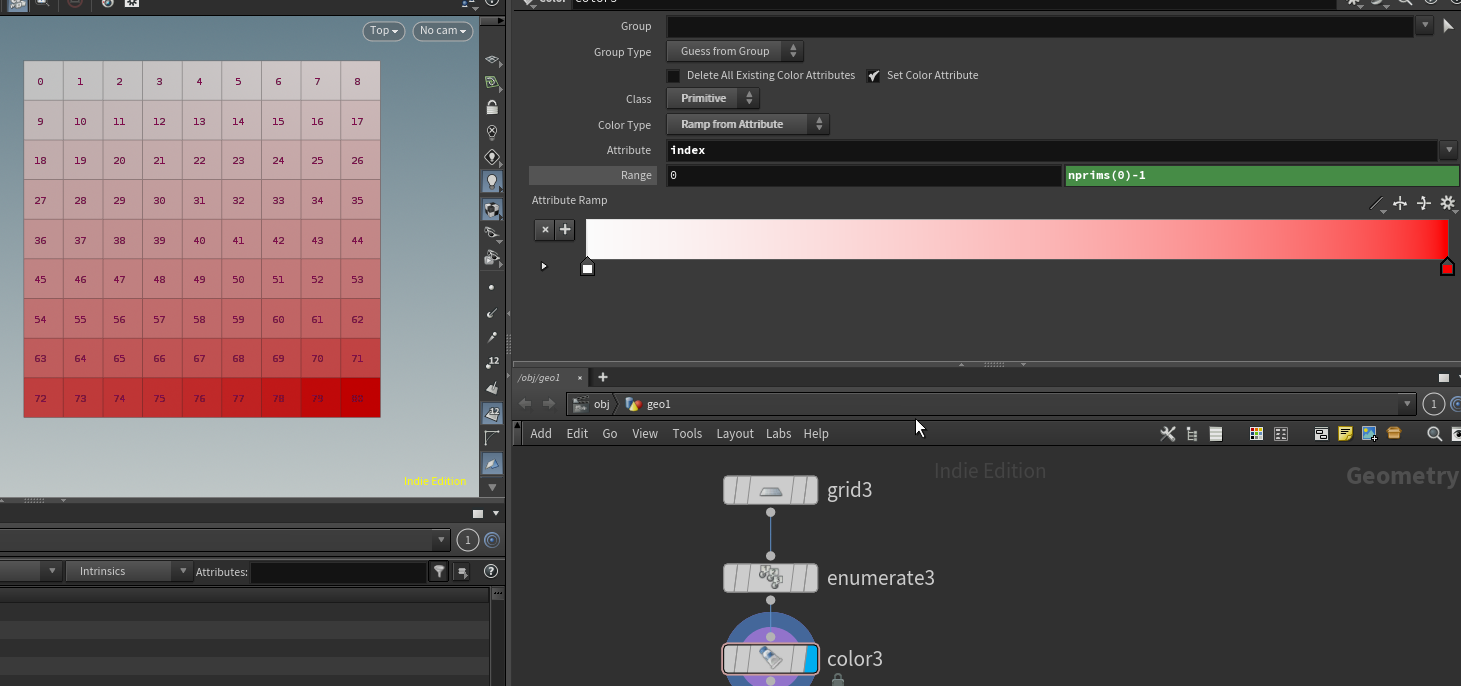Viewport: 1461px width, 686px height.
Task: Open the Layout menu
Action: coord(734,434)
